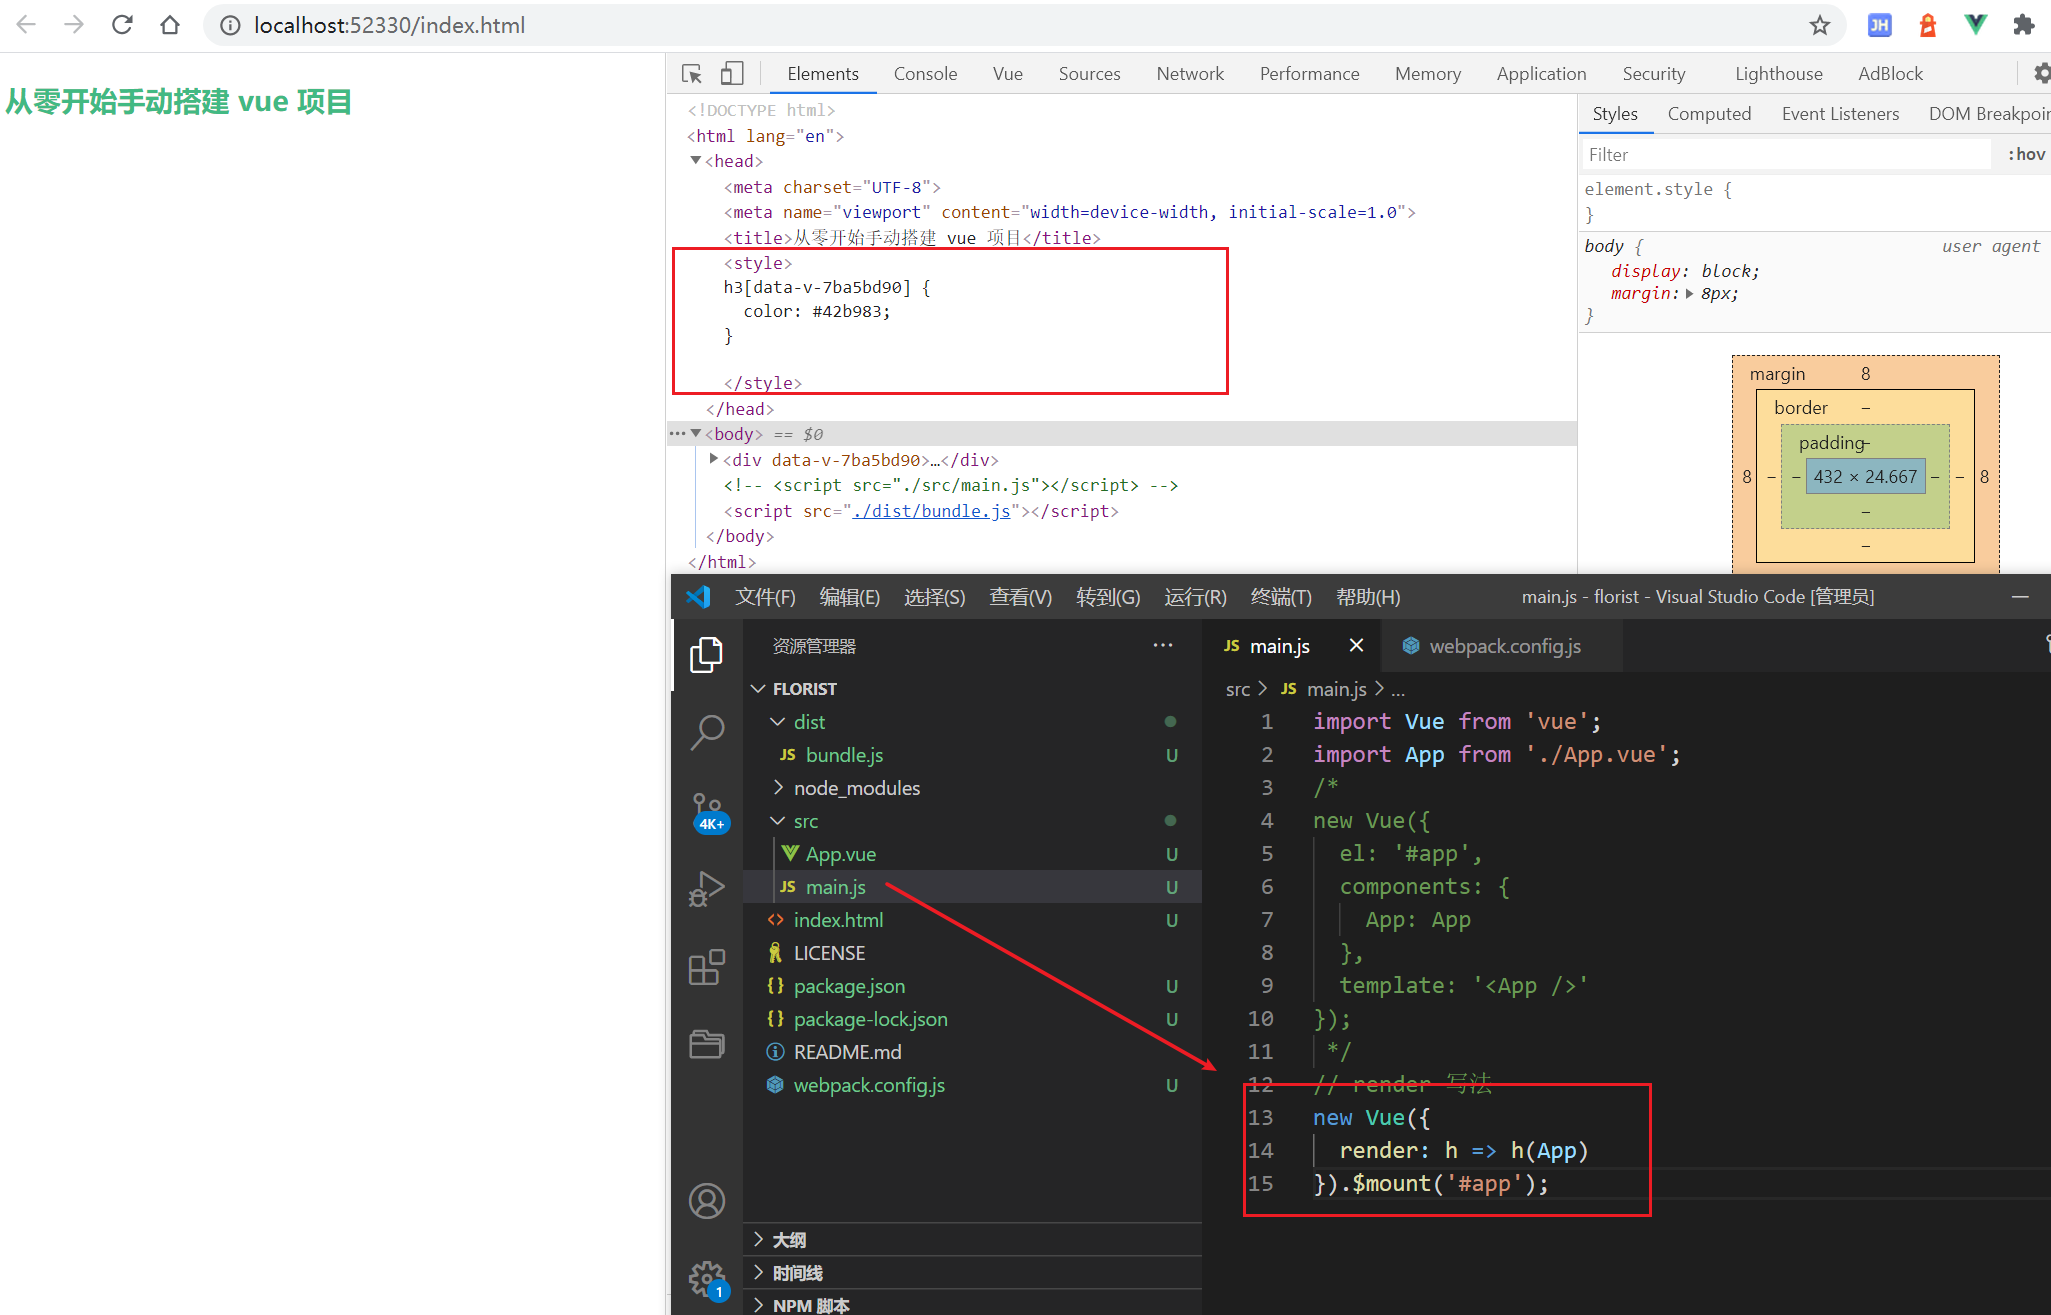This screenshot has height=1315, width=2051.
Task: Expand the node_modules folder
Action: click(856, 788)
